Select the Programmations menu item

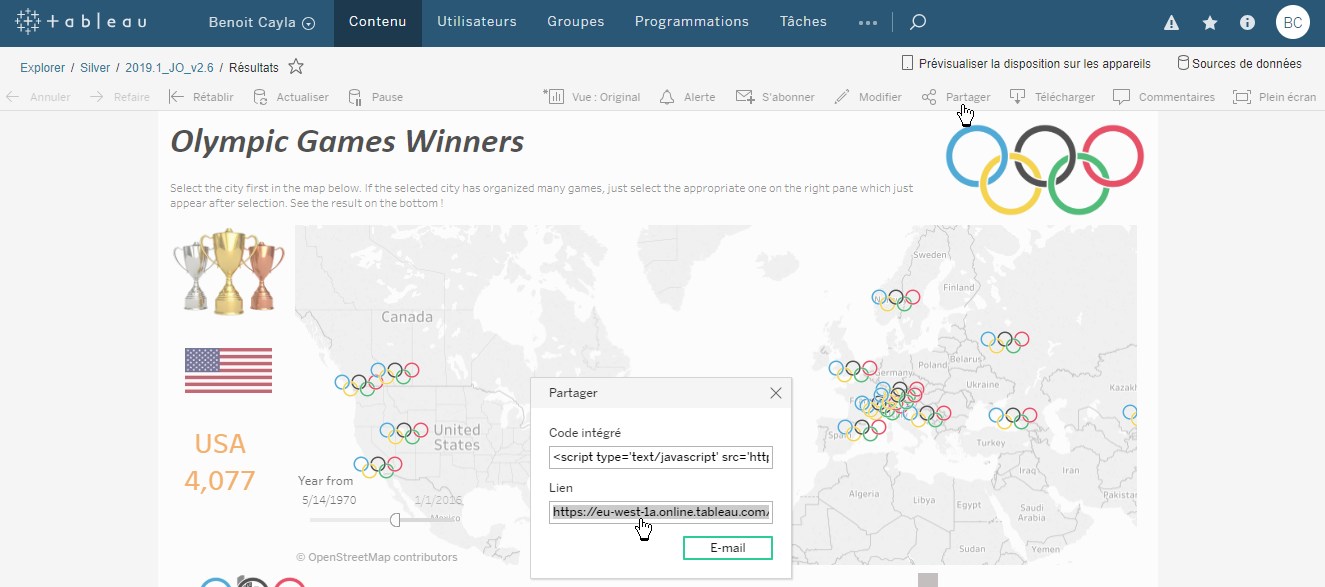pos(691,21)
